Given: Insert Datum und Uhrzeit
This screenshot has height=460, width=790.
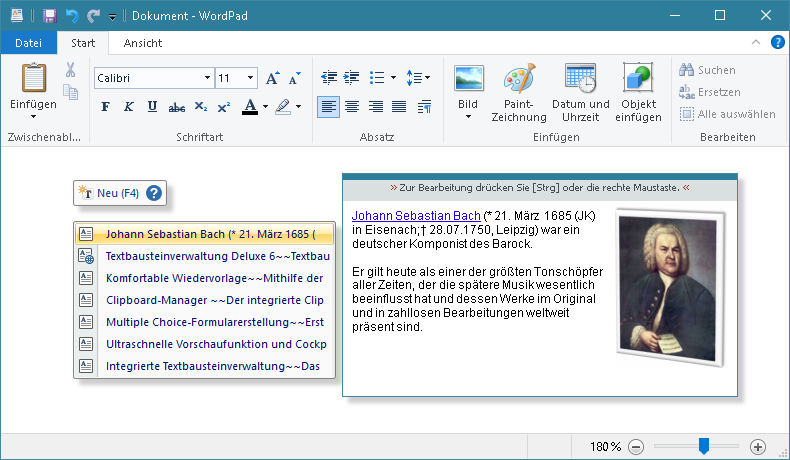Looking at the screenshot, I should (x=580, y=79).
